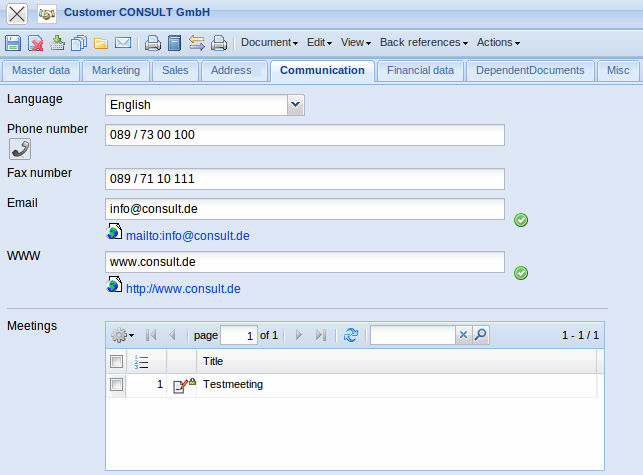
Task: Open the Back references menu
Action: (423, 43)
